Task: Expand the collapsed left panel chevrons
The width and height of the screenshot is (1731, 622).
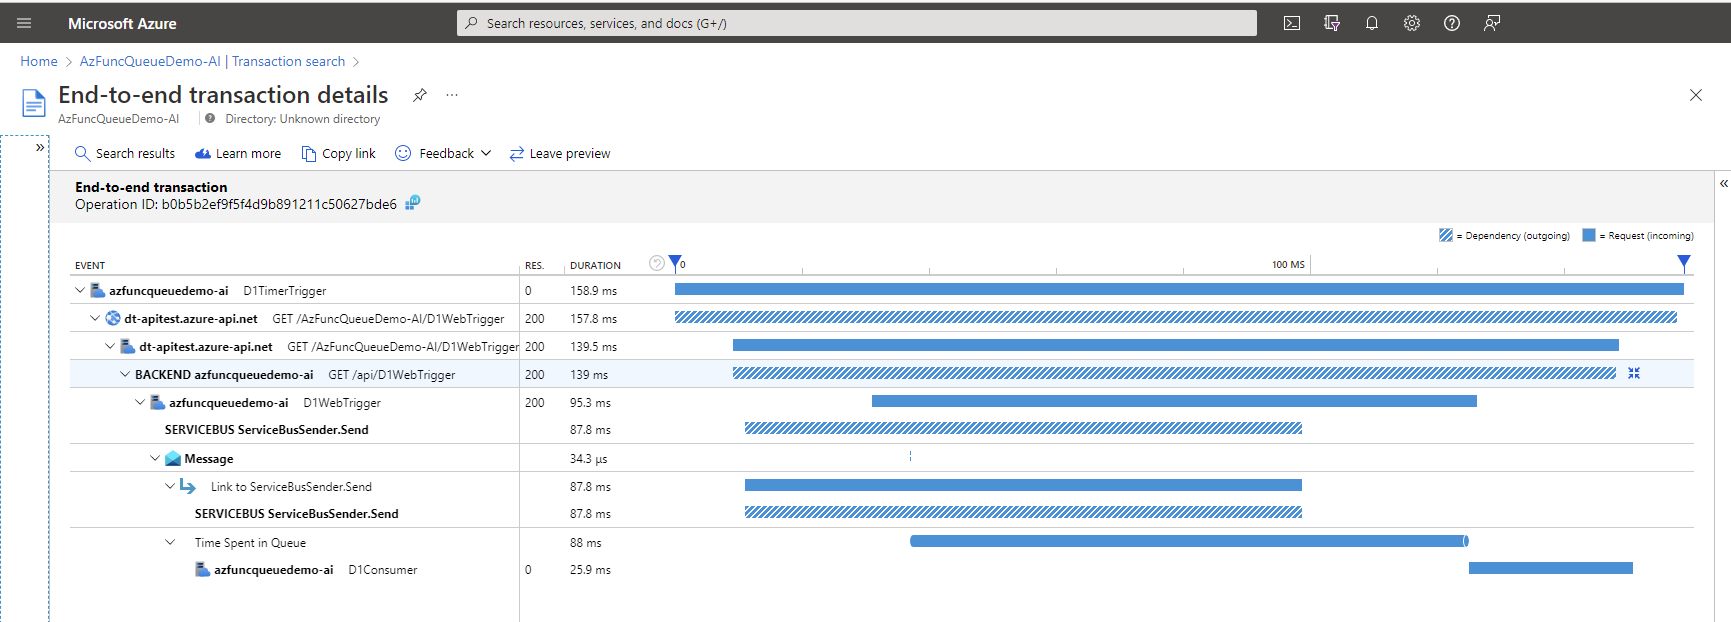Action: [40, 147]
